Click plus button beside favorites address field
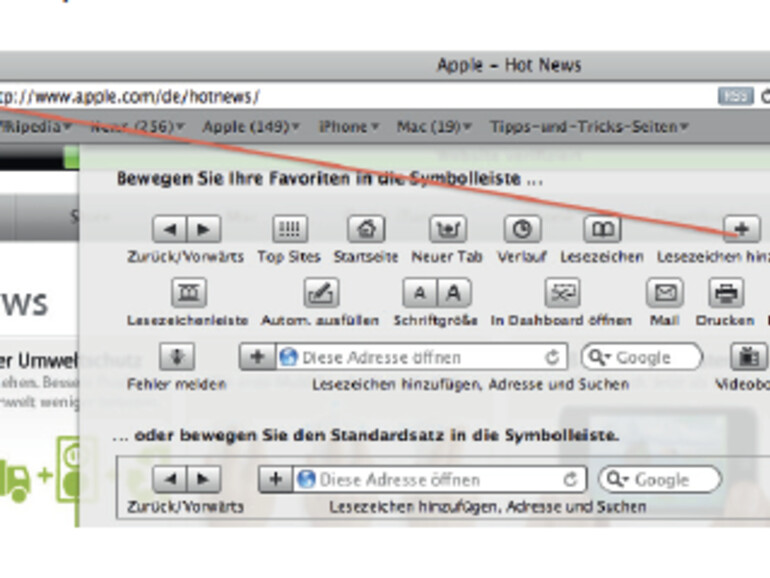770x578 pixels. (x=257, y=357)
